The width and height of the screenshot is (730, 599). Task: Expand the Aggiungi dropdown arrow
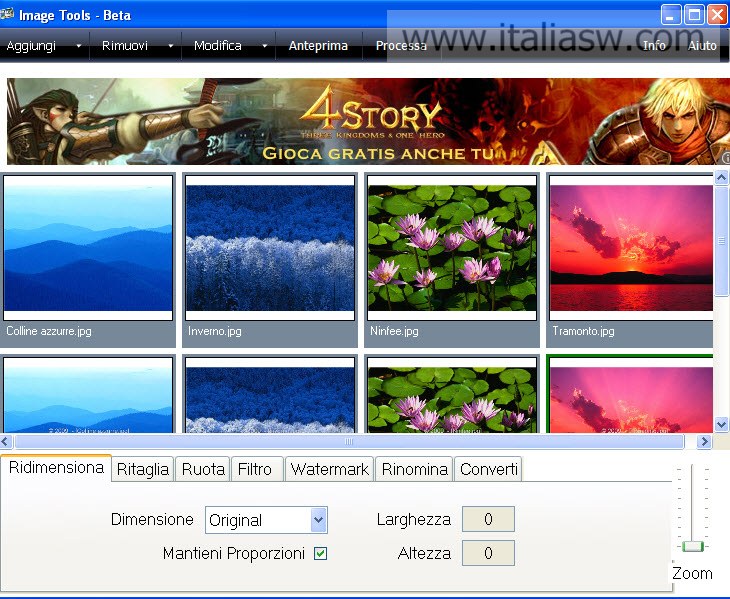point(78,46)
